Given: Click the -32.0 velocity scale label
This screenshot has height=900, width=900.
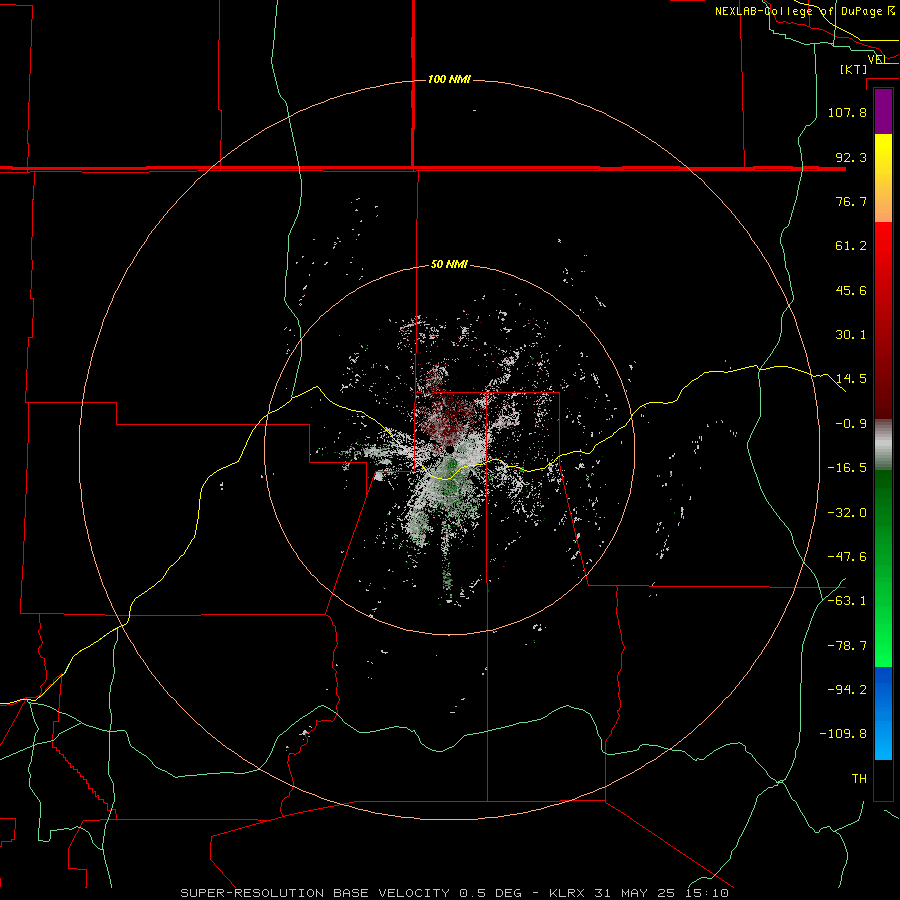Looking at the screenshot, I should click(847, 513).
